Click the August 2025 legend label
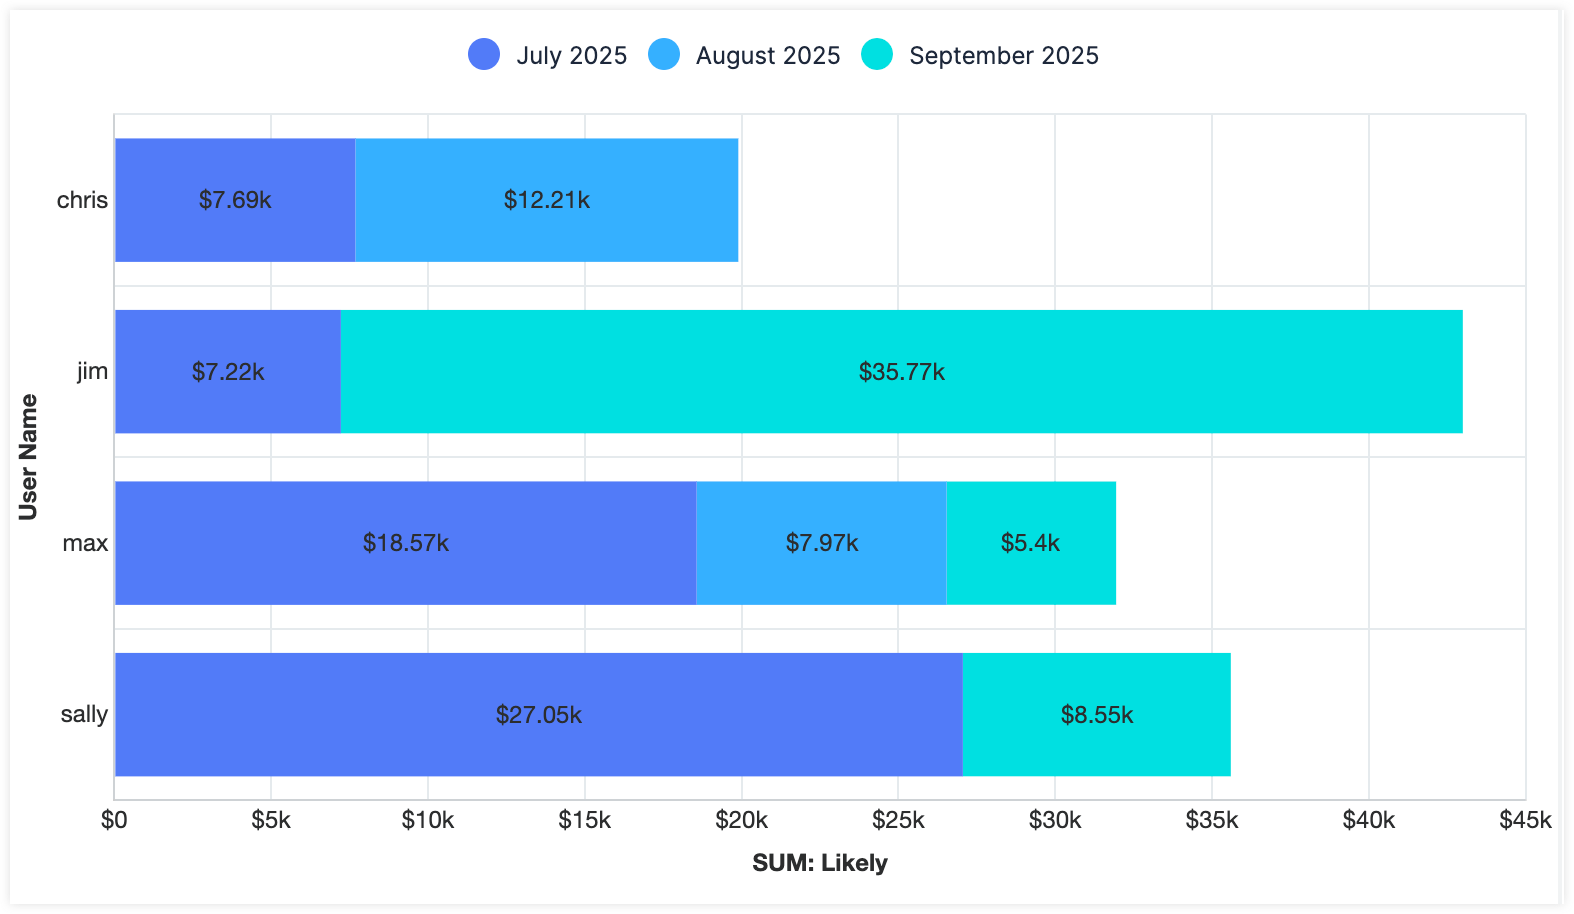 (767, 56)
